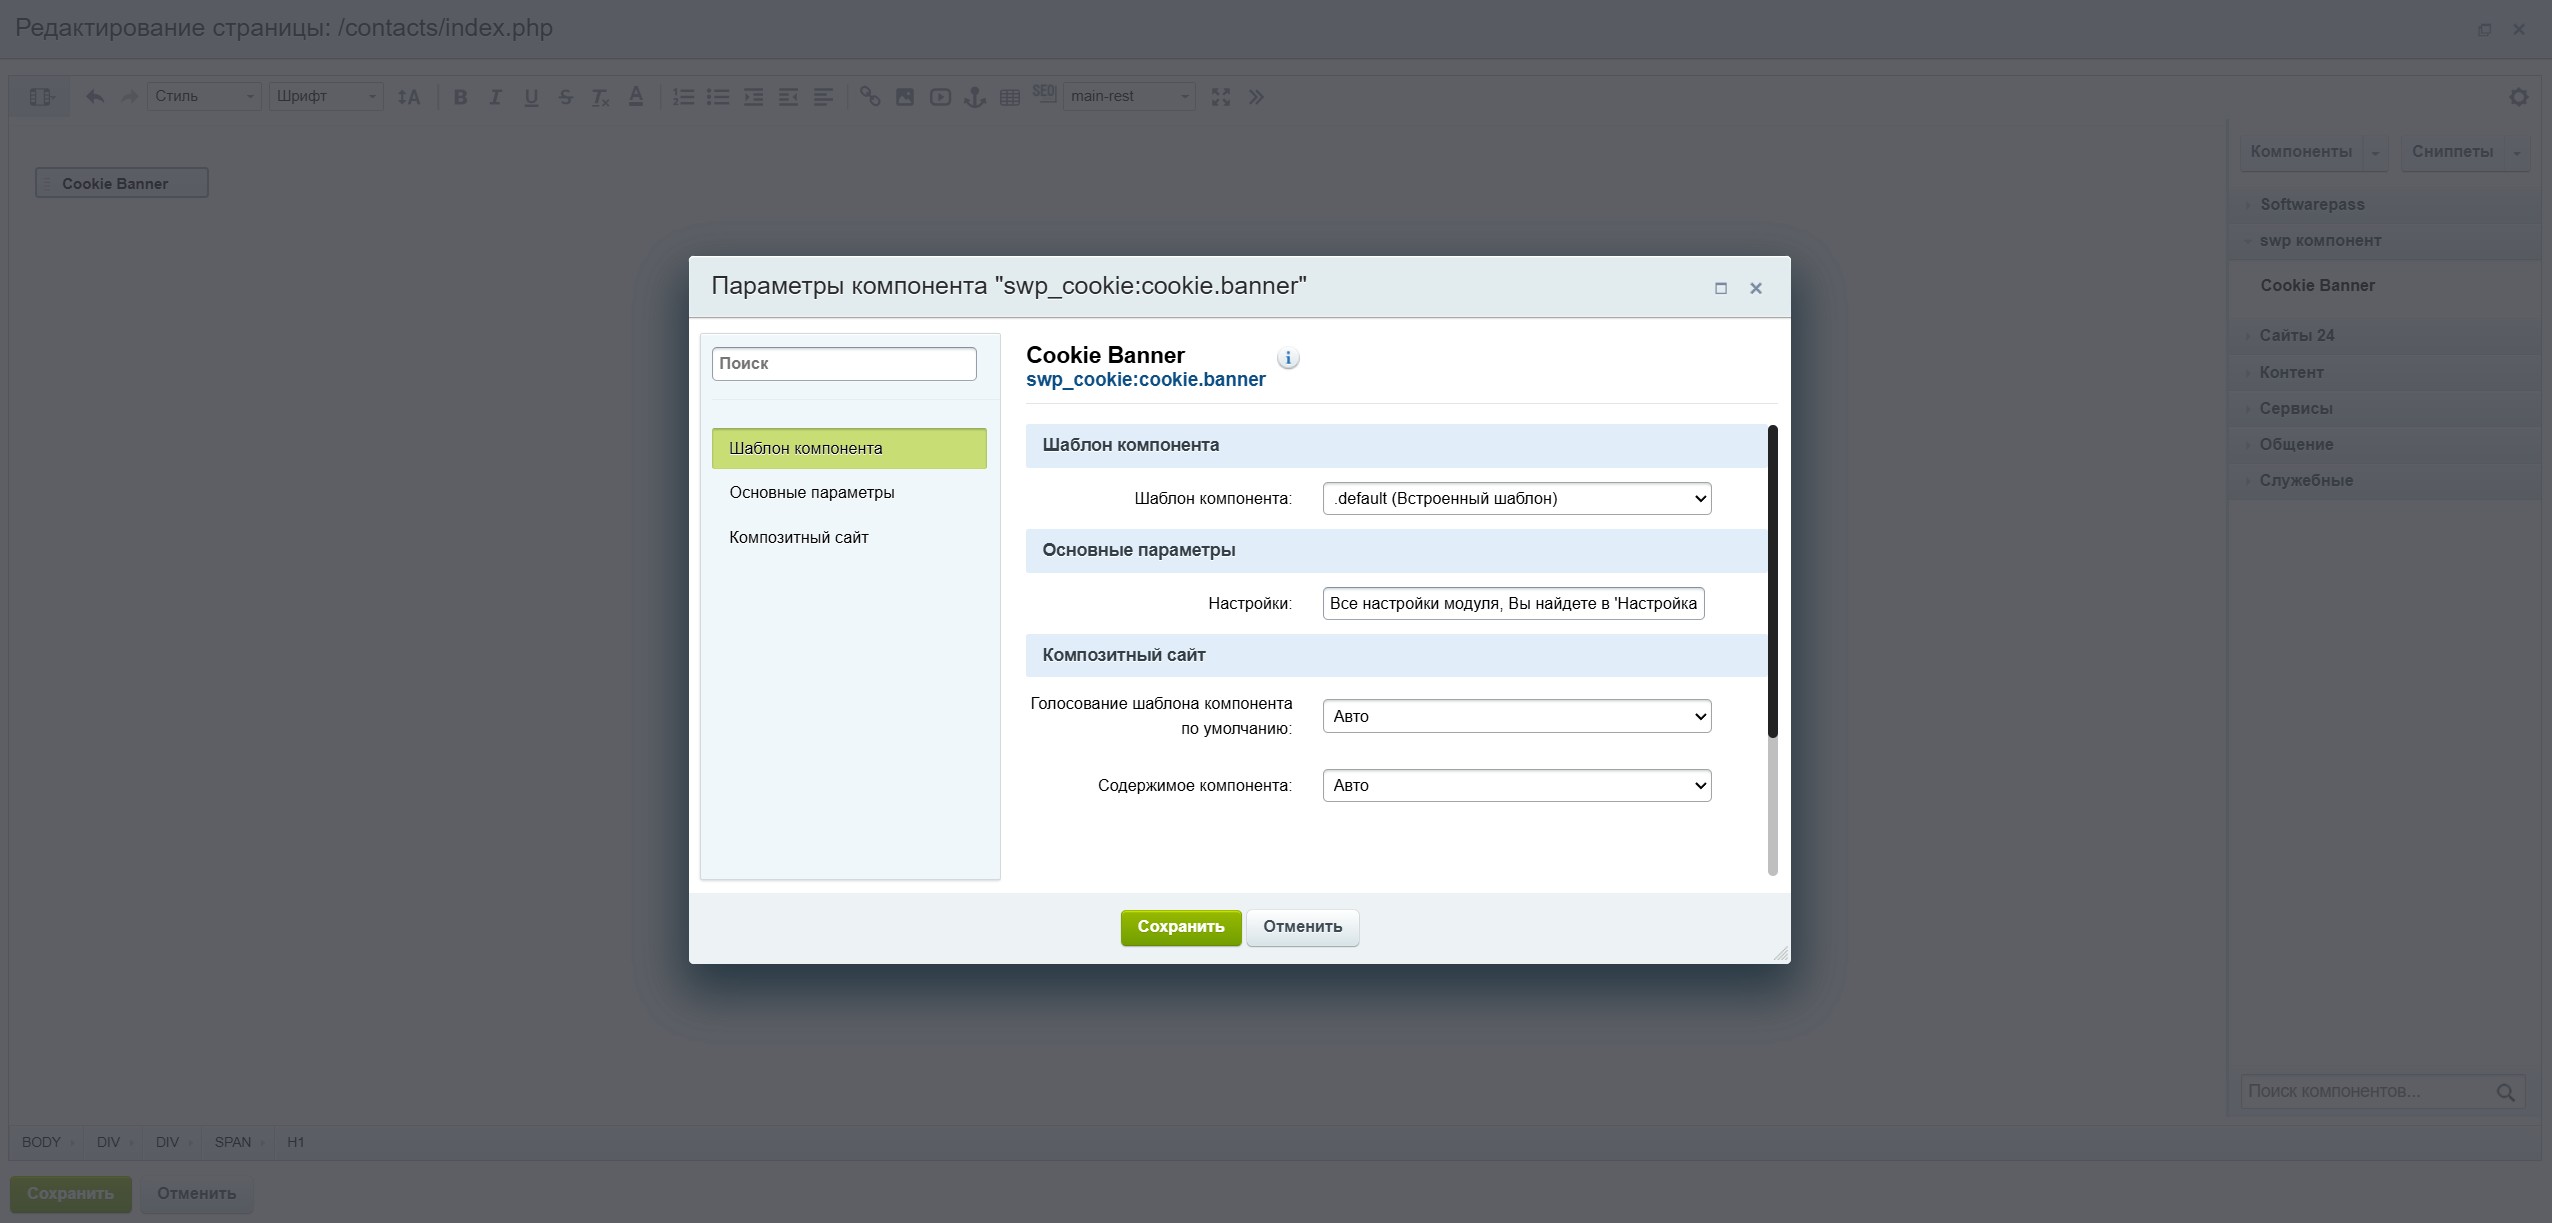Viewport: 2552px width, 1223px height.
Task: Click the anchor icon in toolbar
Action: coord(974,97)
